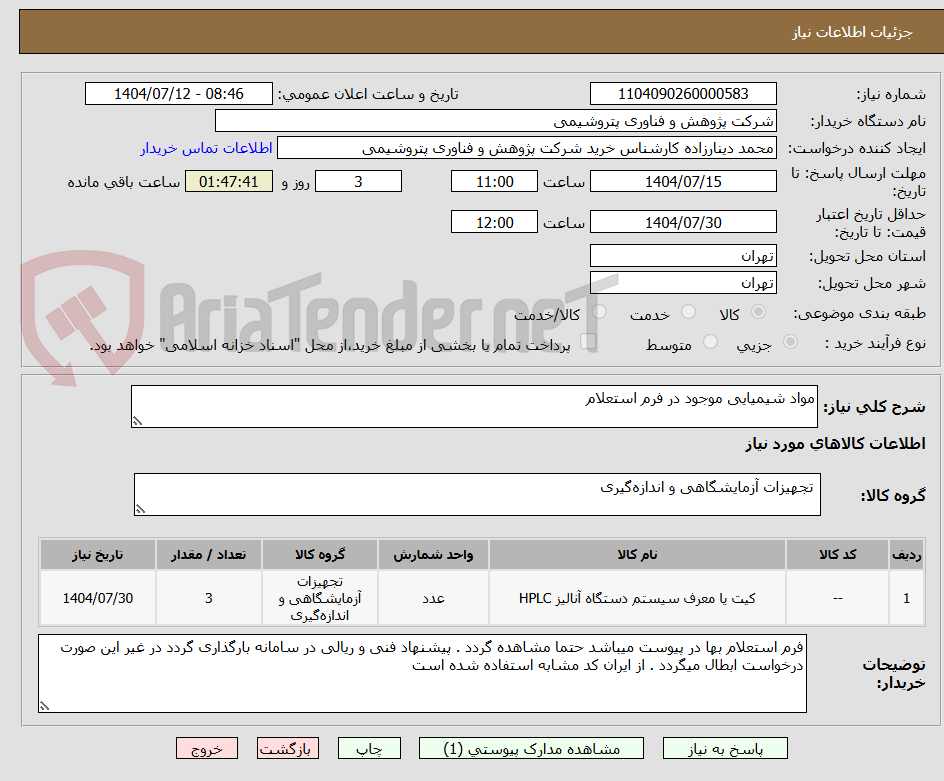This screenshot has width=944, height=781.
Task: Click the خروج button
Action: click(x=207, y=747)
